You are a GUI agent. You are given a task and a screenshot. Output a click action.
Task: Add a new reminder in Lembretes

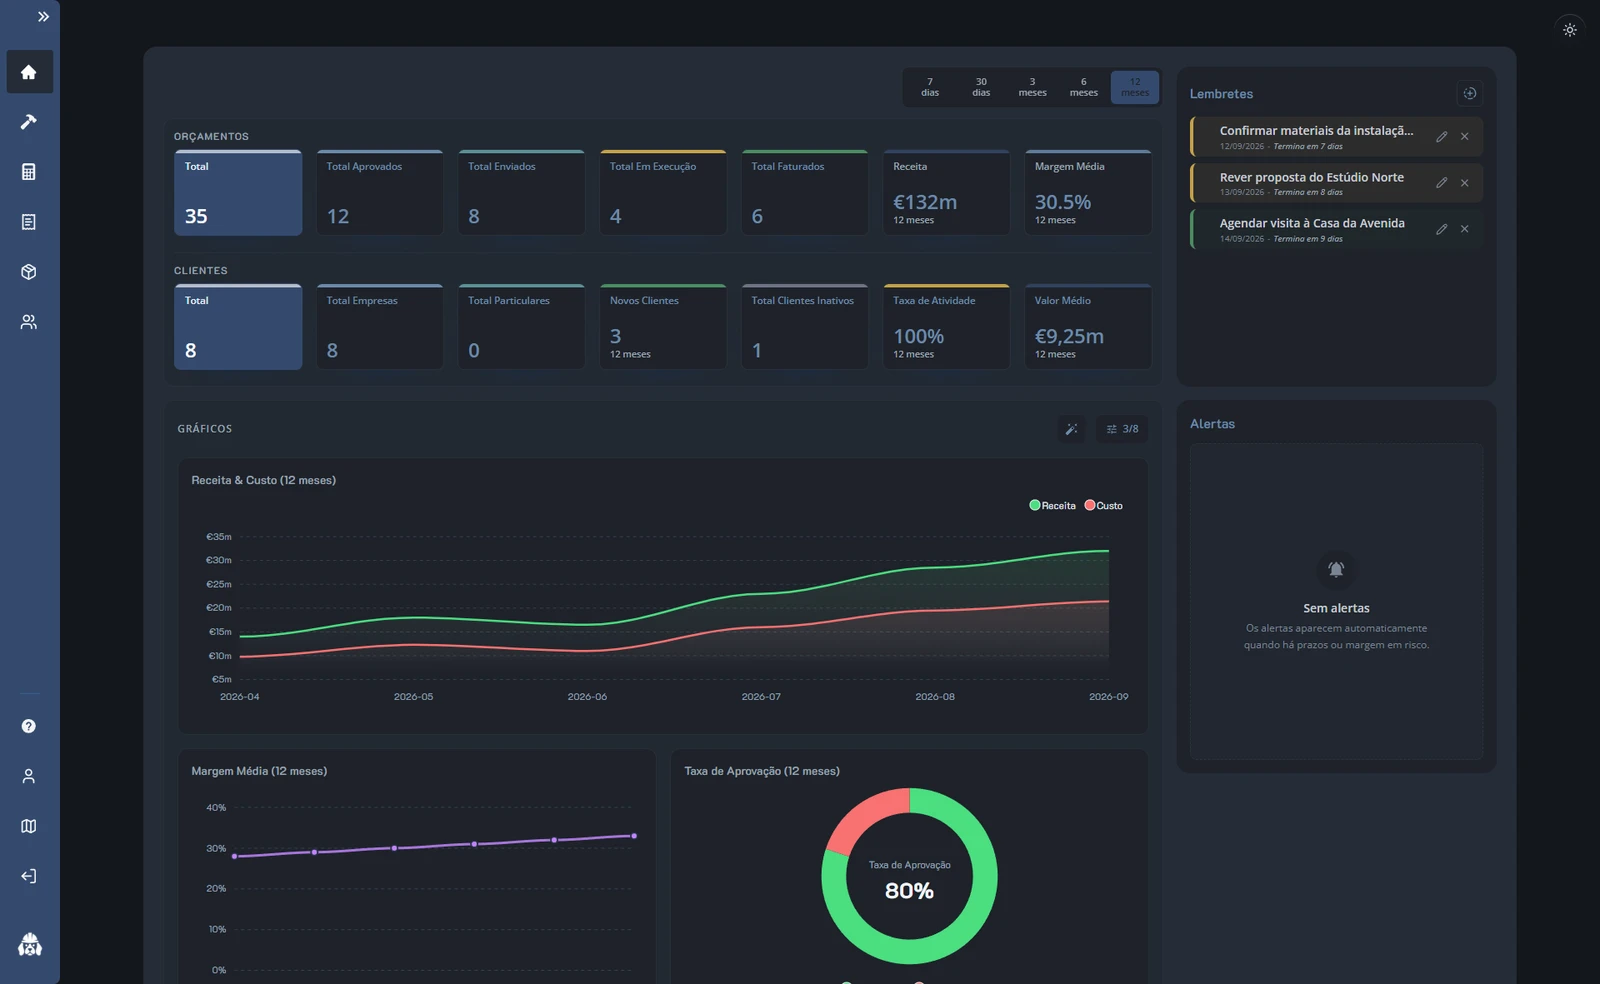[x=1470, y=93]
